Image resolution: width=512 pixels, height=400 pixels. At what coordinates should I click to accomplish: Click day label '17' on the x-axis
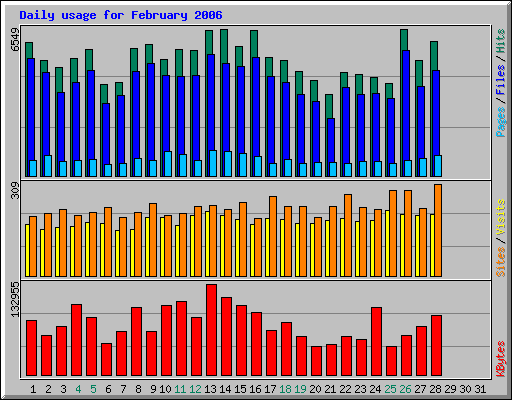click(x=270, y=389)
